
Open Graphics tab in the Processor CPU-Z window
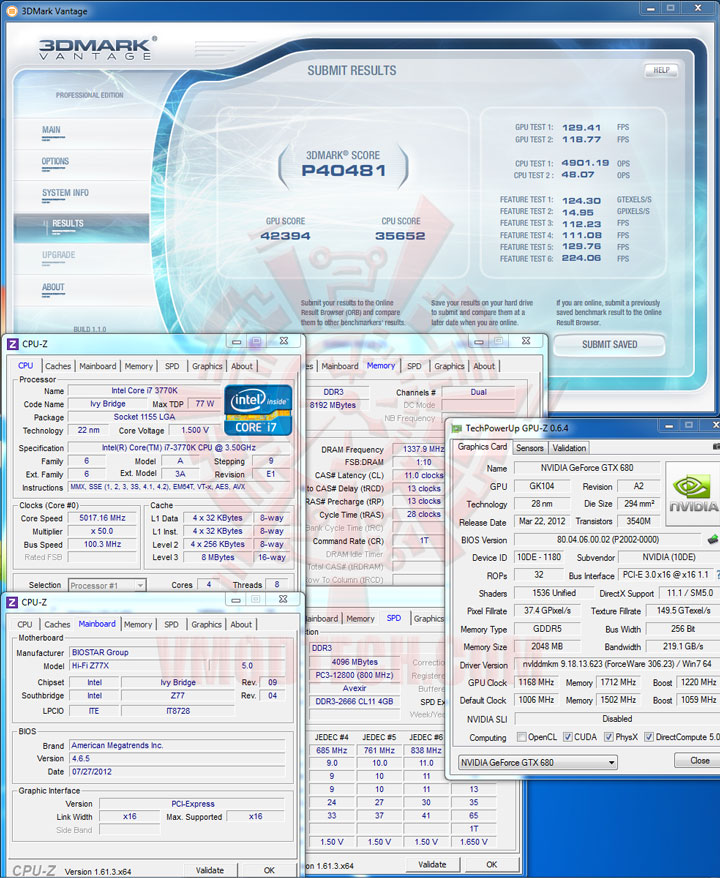[x=207, y=366]
